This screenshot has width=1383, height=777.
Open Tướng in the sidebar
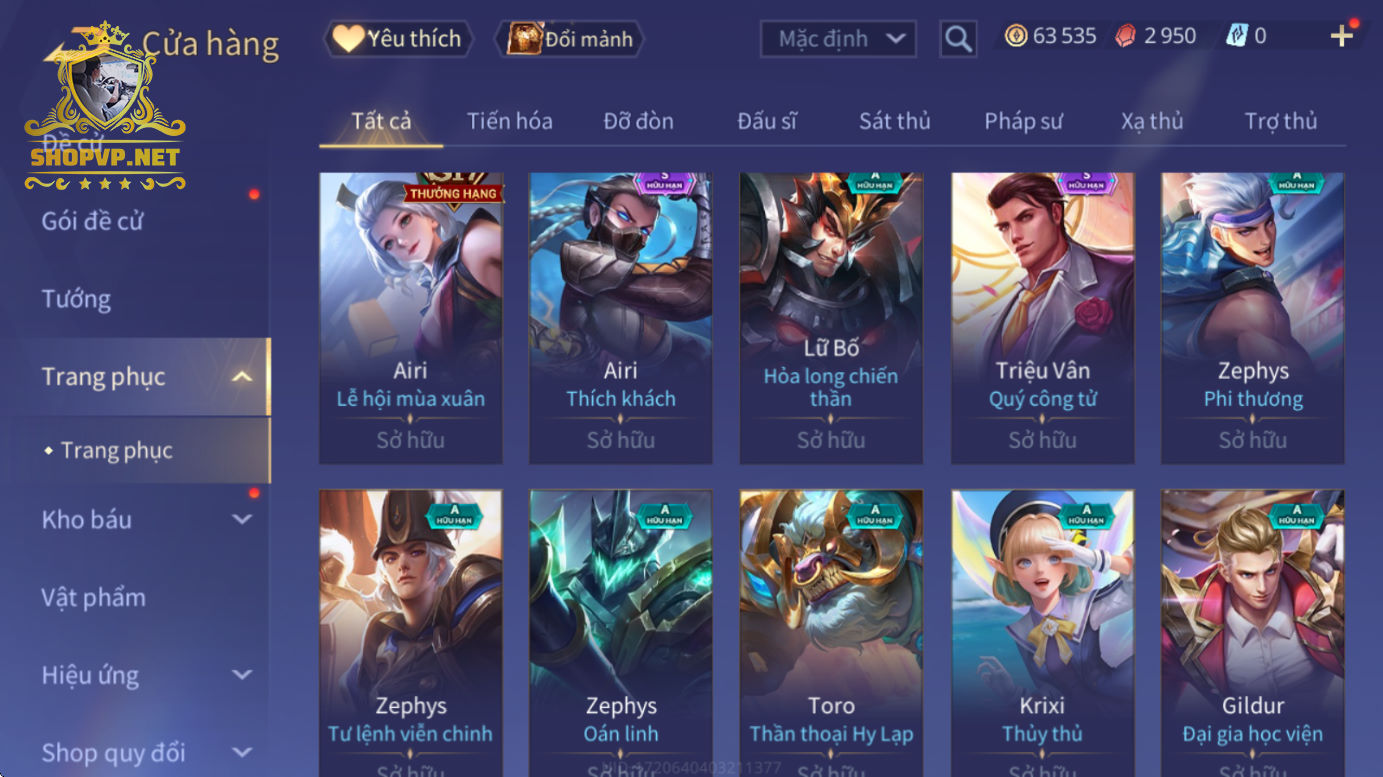76,299
